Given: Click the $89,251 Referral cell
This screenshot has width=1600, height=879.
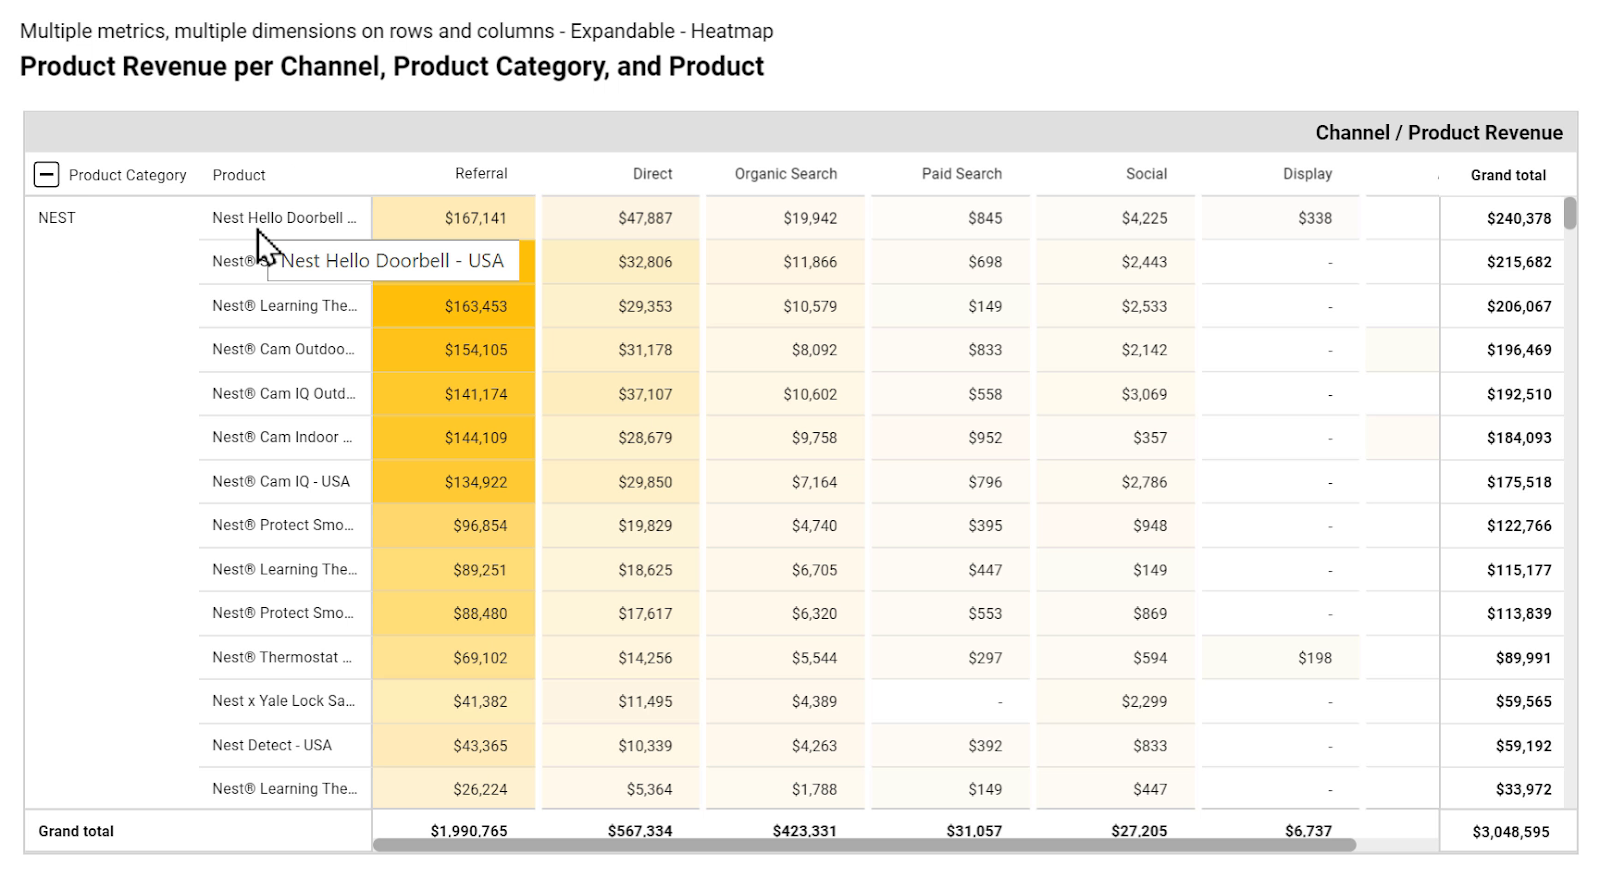Looking at the screenshot, I should pos(454,570).
